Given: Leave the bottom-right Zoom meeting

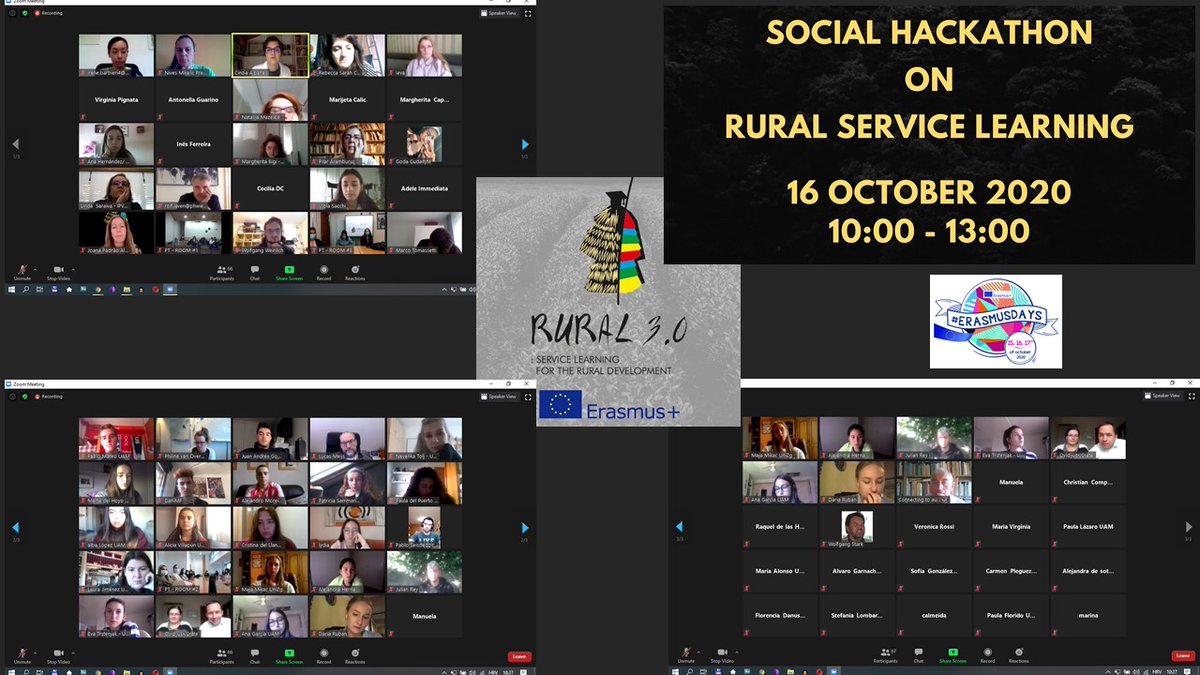Looking at the screenshot, I should (1183, 657).
